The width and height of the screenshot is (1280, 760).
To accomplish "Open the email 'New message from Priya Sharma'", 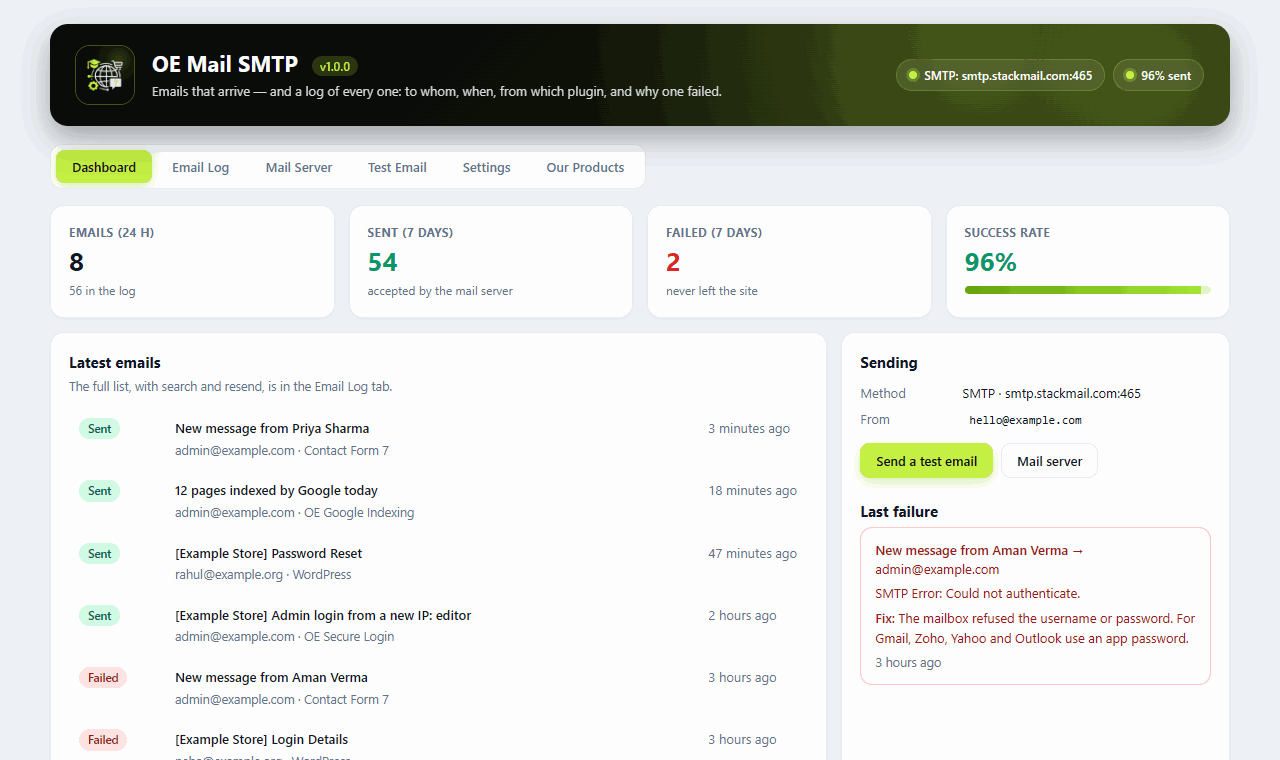I will 272,428.
